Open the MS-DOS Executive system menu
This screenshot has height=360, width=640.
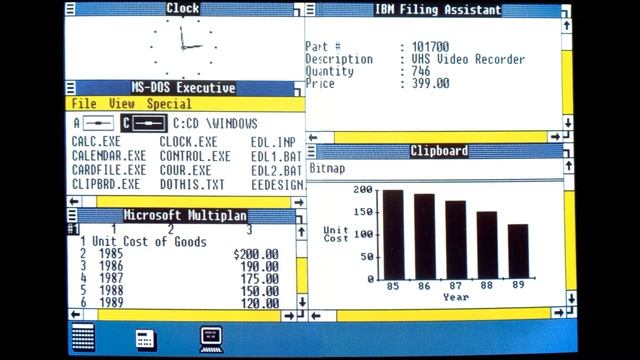[71, 88]
